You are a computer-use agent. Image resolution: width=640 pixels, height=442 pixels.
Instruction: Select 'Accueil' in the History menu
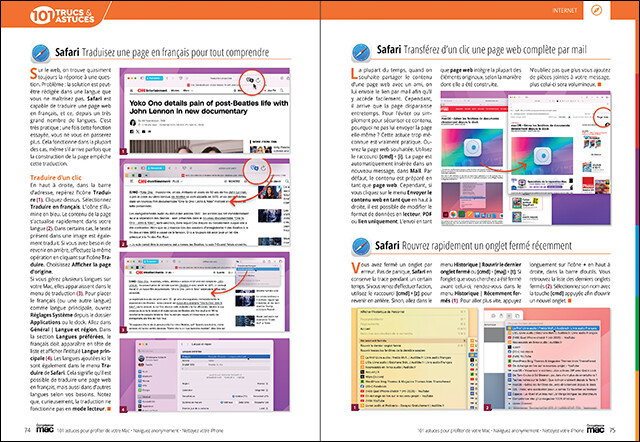[x=412, y=329]
